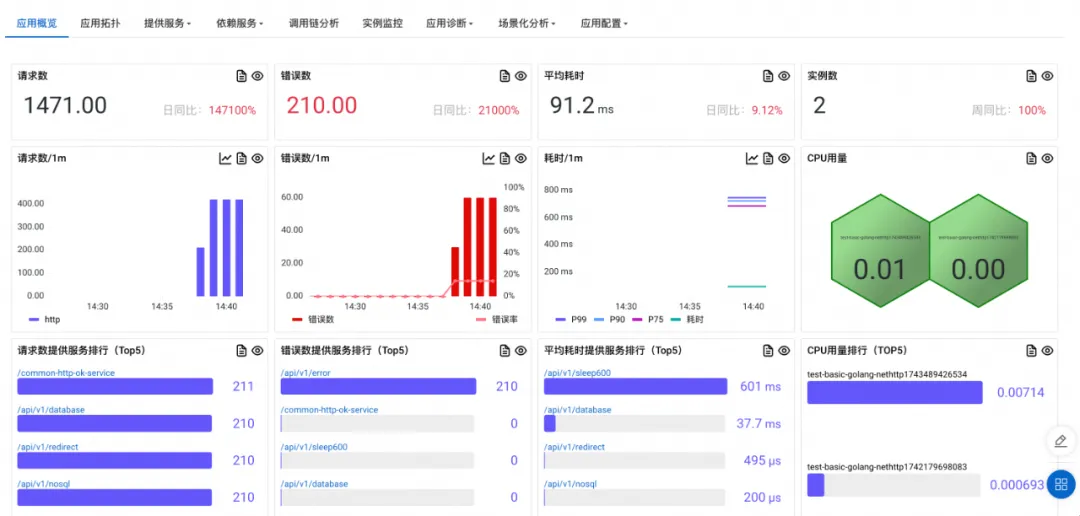This screenshot has width=1080, height=516.
Task: Click /api/v1/sleep600 link in 平均耗时 ranking
Action: coord(577,373)
